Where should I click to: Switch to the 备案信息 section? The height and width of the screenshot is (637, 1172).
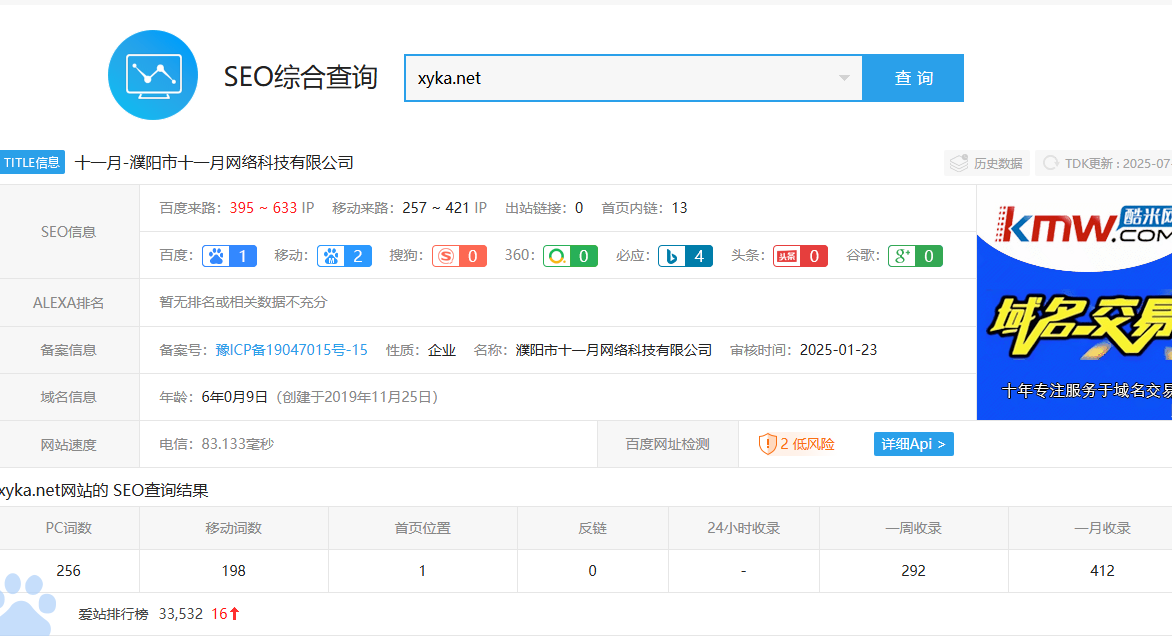pos(69,350)
